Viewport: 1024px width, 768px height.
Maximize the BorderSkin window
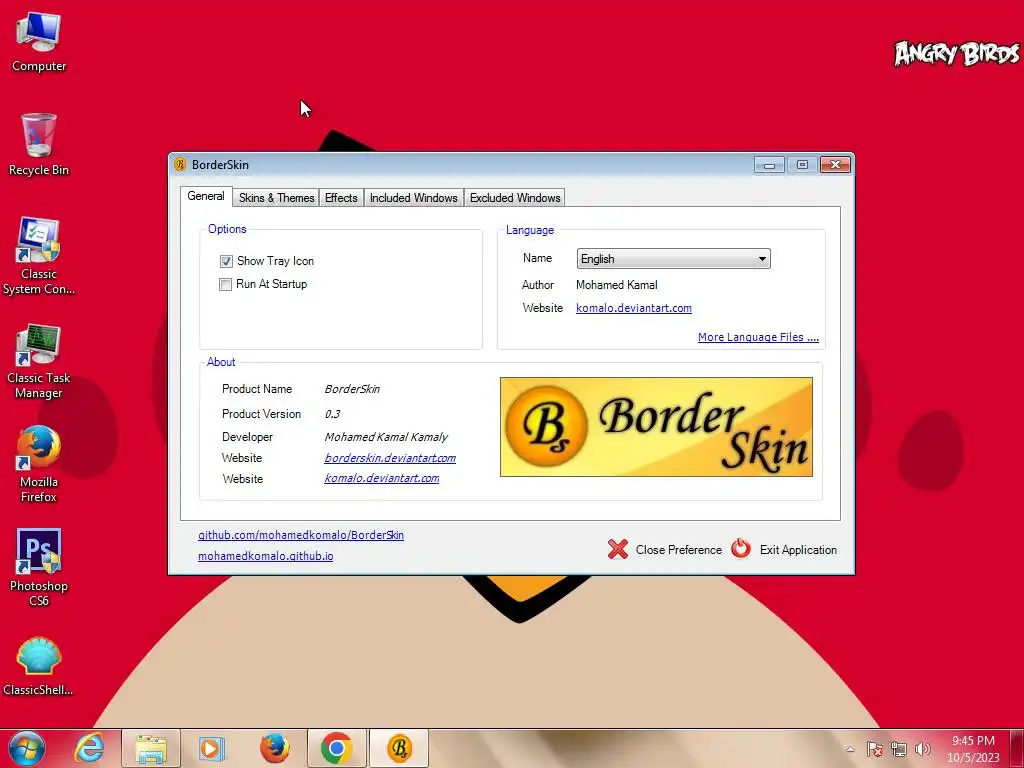click(802, 165)
